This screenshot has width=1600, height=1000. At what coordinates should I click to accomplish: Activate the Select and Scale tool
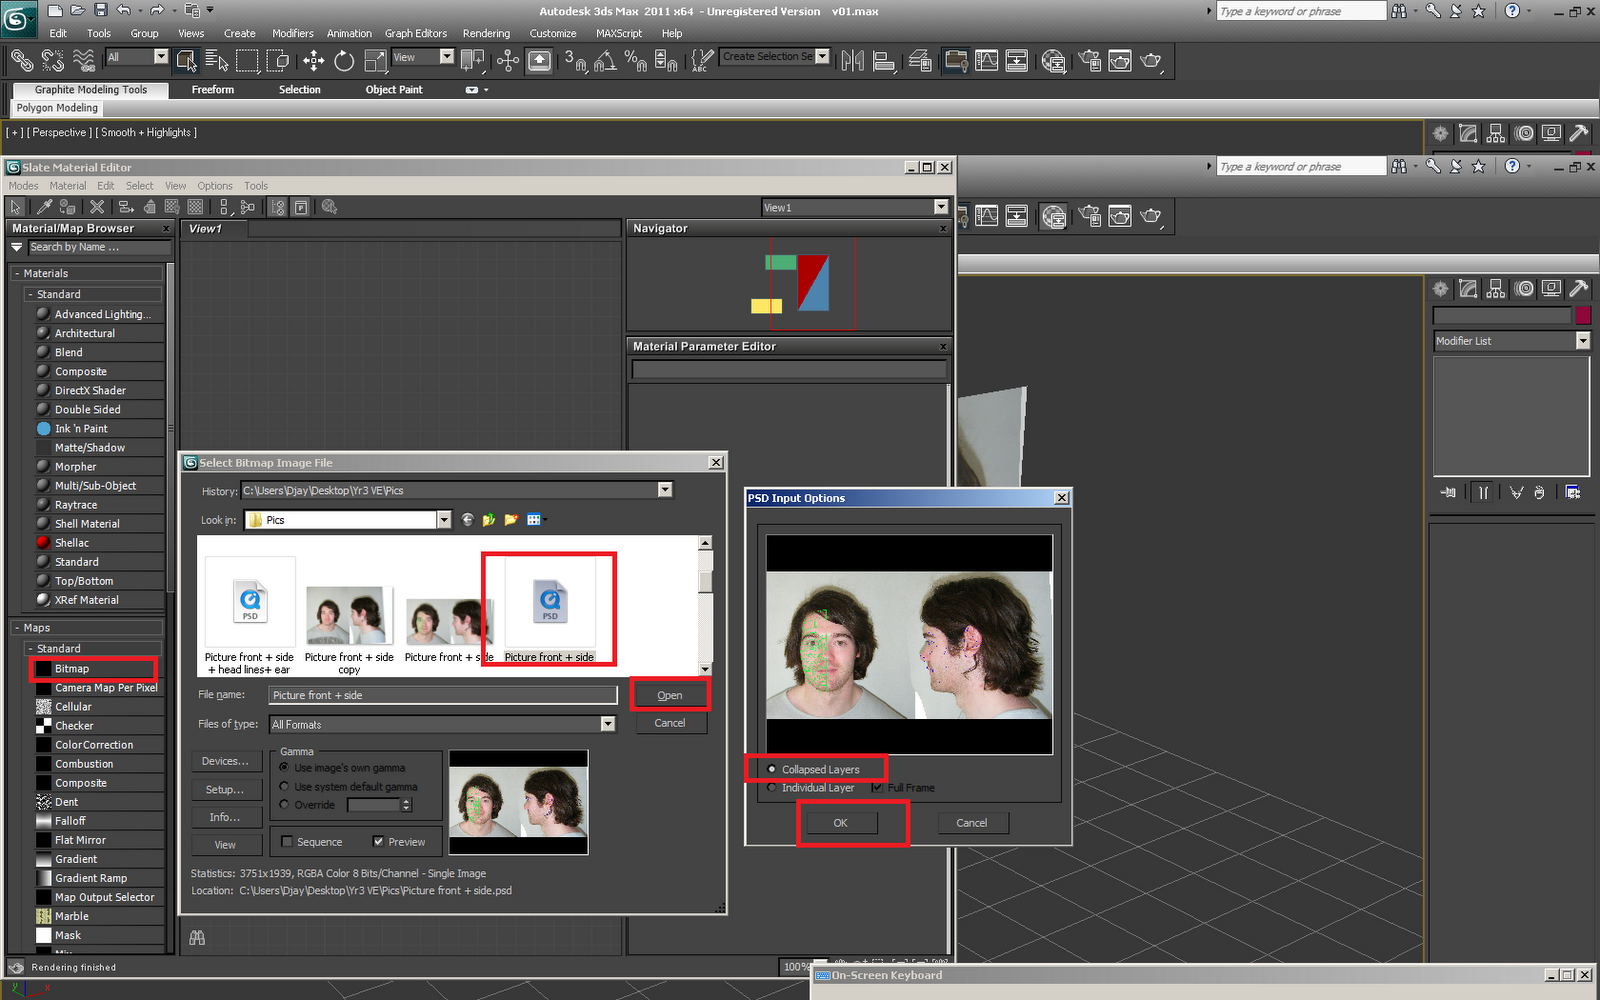[x=375, y=61]
